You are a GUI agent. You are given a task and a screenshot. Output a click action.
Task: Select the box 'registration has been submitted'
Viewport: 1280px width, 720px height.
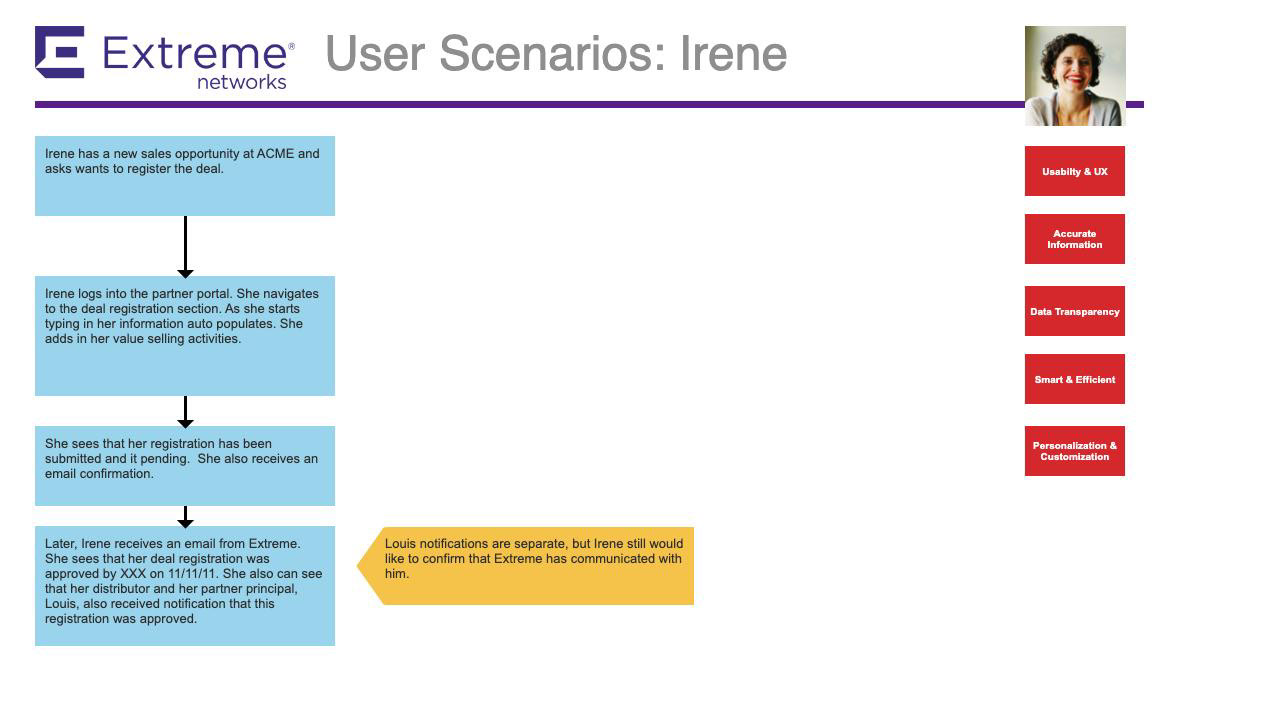(185, 466)
